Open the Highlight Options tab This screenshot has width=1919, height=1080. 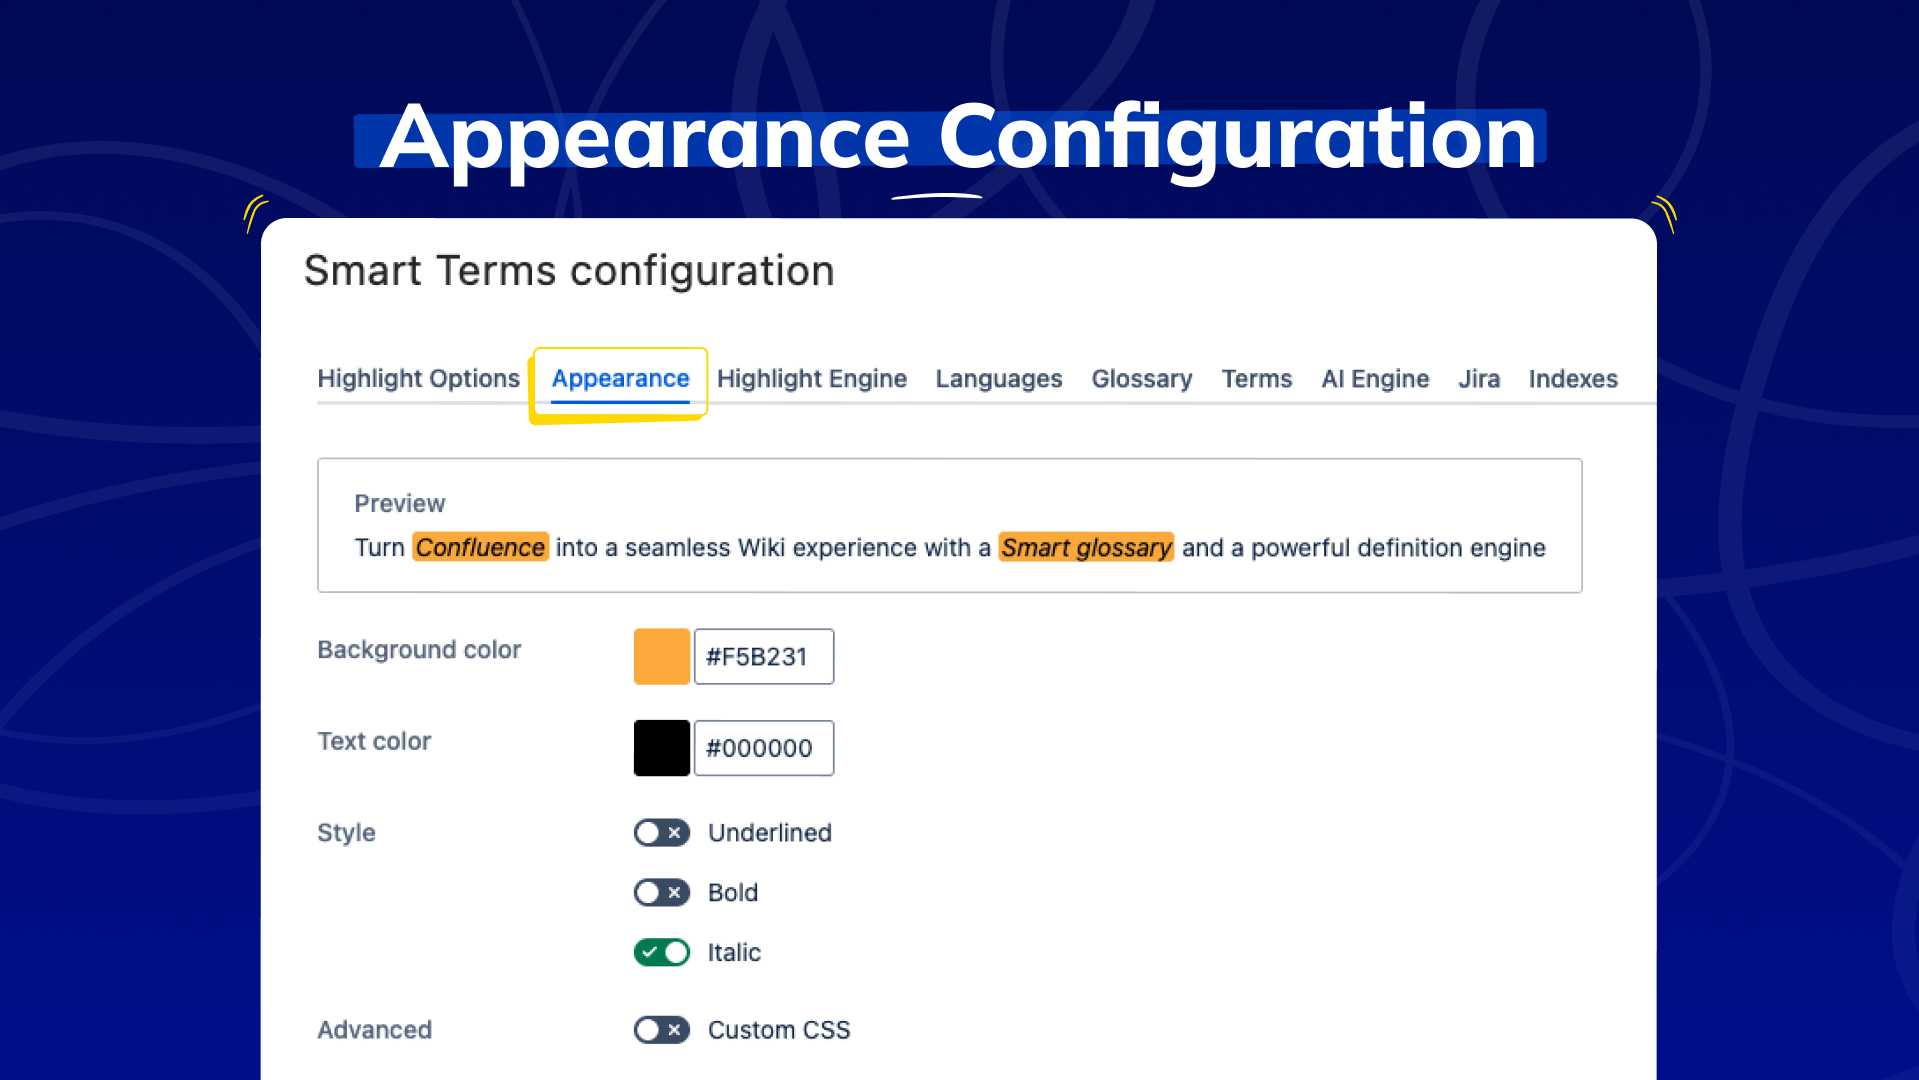coord(418,379)
